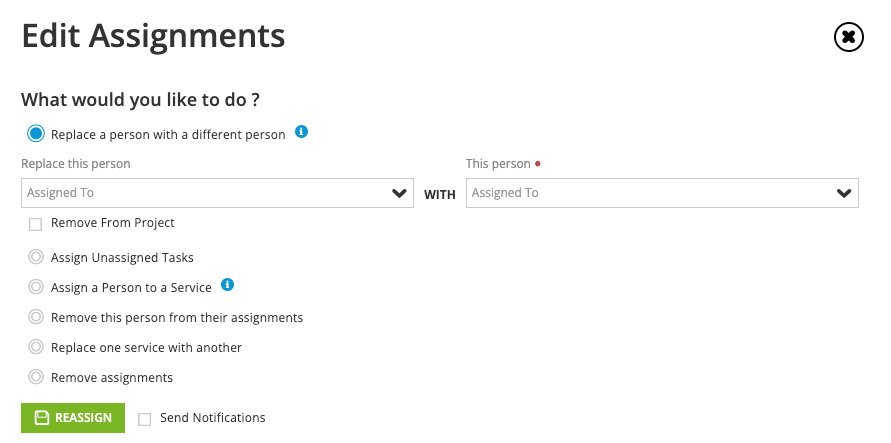891x443 pixels.
Task: Select 'Replace a person with a different person' radio
Action: [36, 134]
